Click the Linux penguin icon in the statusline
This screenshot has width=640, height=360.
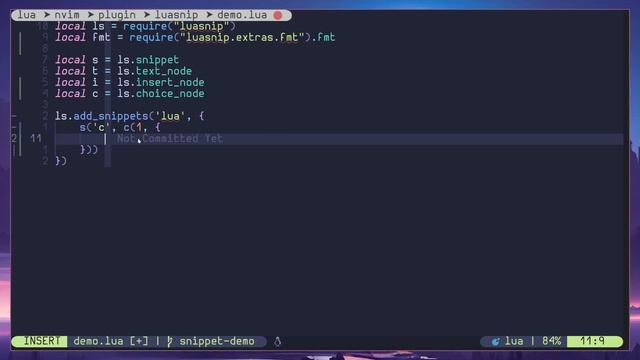[278, 341]
